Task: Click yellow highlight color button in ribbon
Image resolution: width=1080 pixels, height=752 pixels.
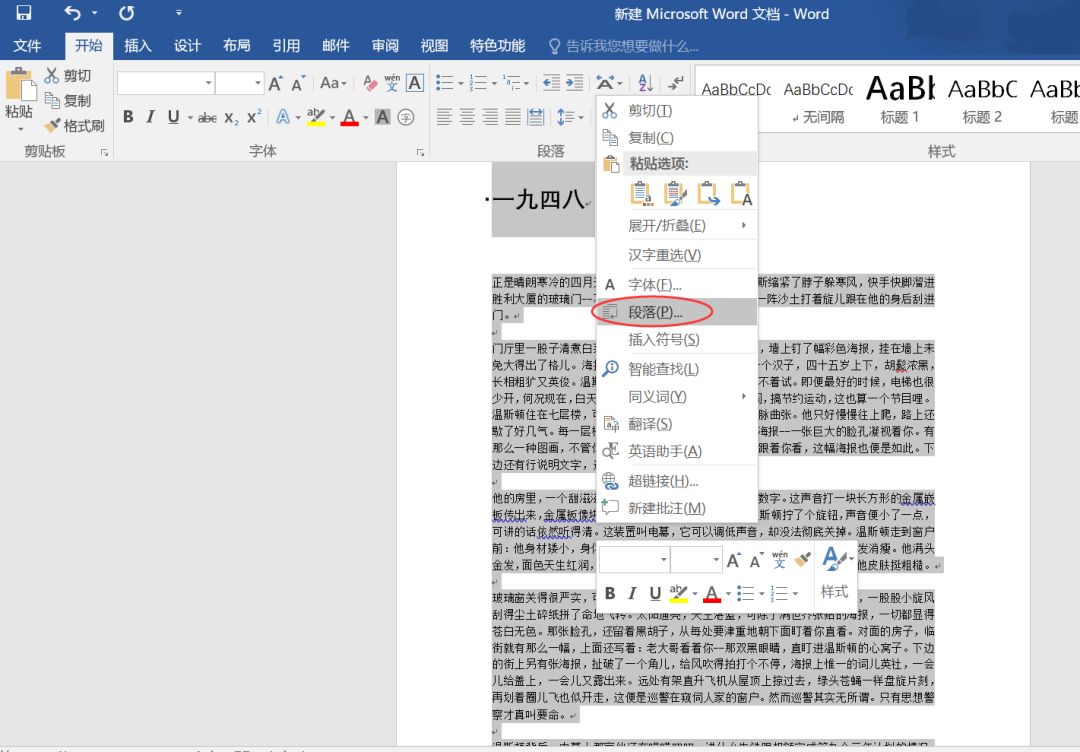Action: point(316,117)
